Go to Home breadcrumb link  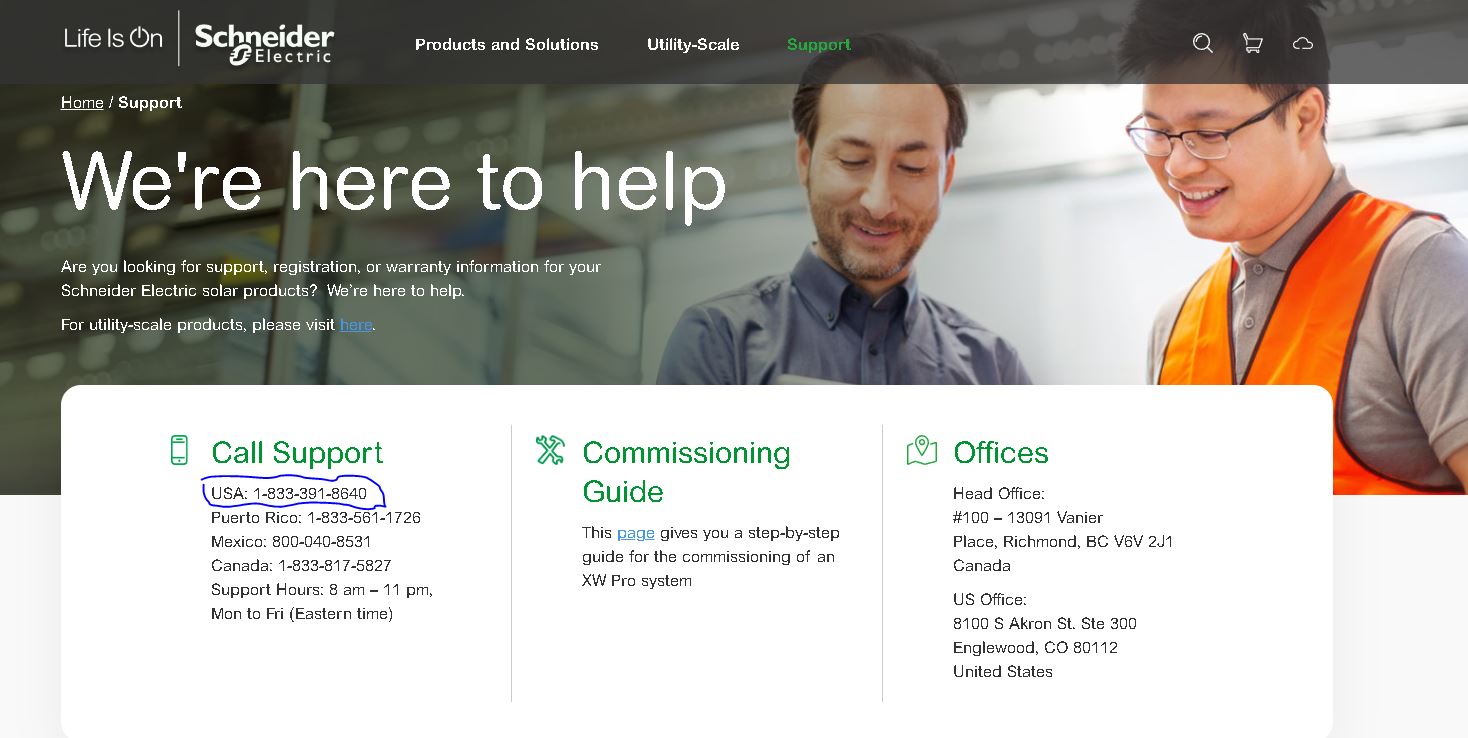(x=82, y=102)
